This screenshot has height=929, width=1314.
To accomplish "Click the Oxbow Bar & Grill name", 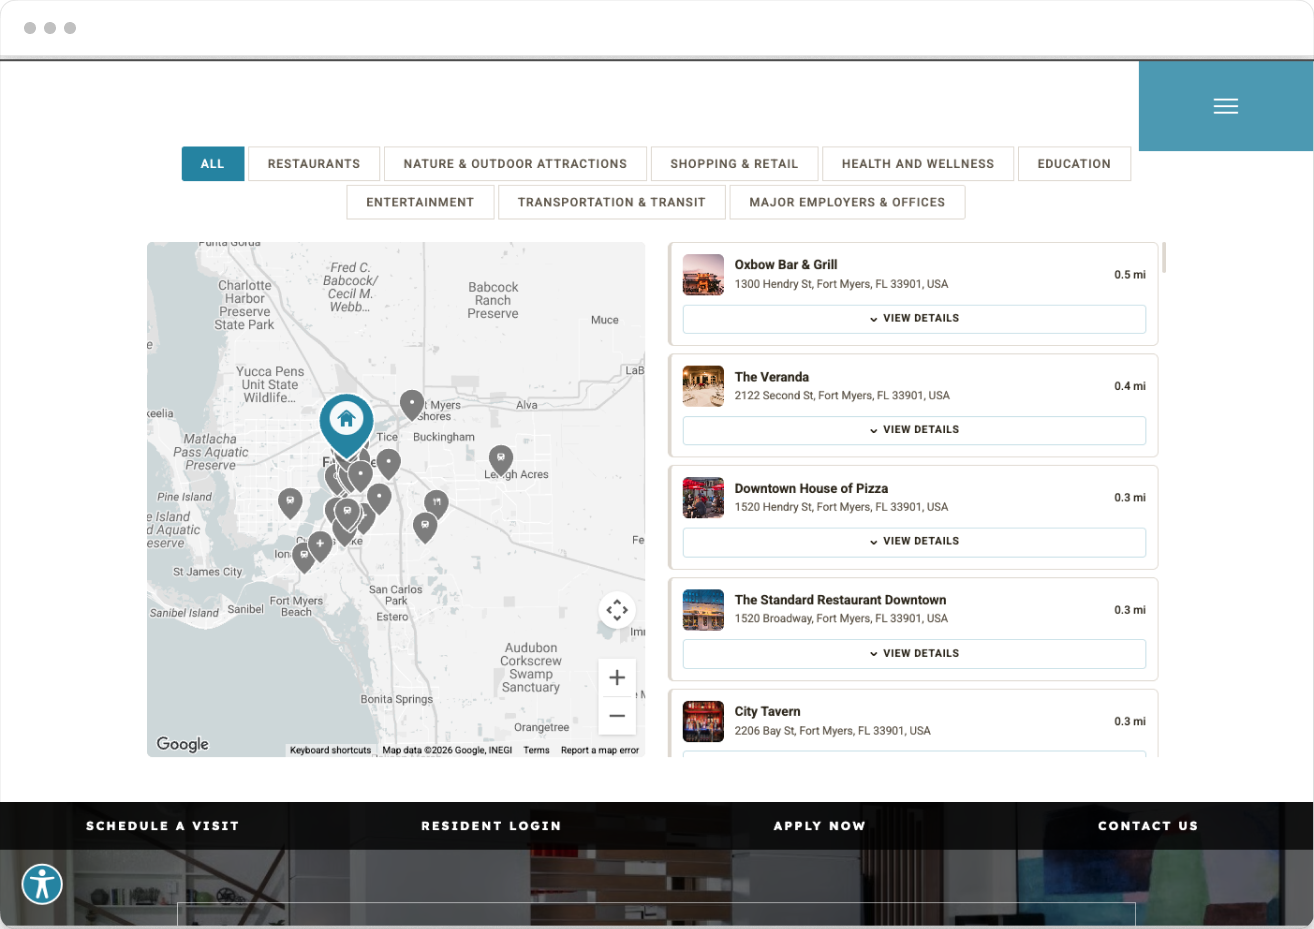I will click(786, 265).
